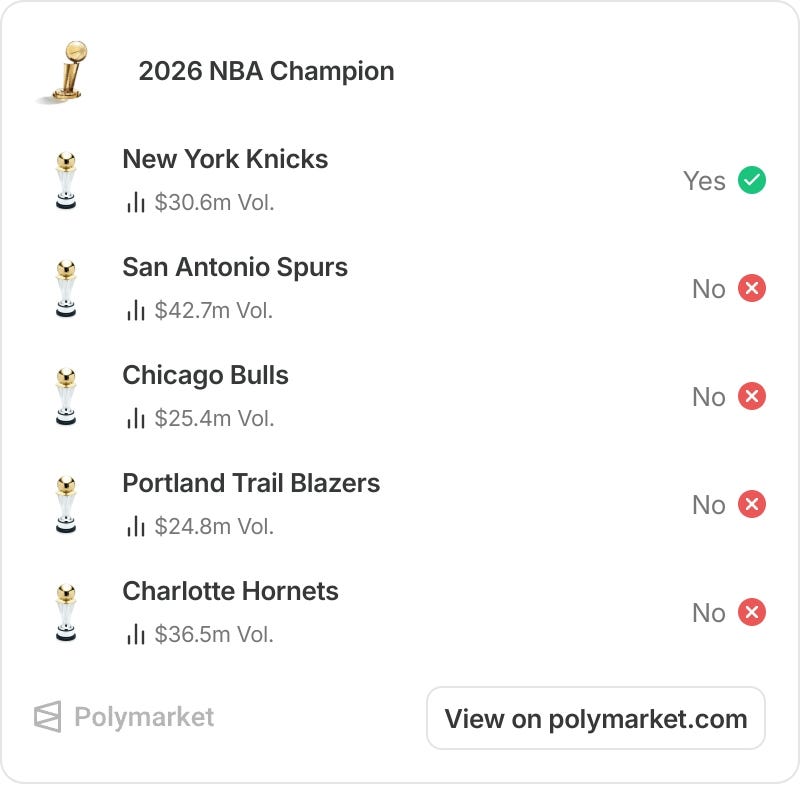This screenshot has height=792, width=800.
Task: Click the trophy icon beside San Antonio Spurs
Action: [66, 289]
